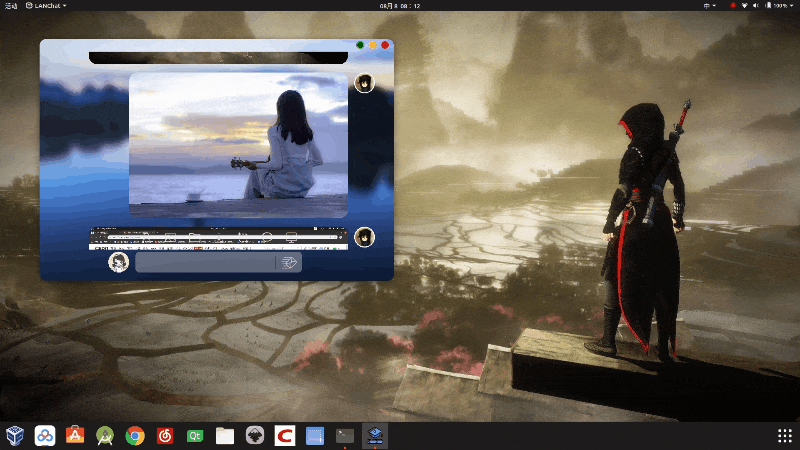Image resolution: width=800 pixels, height=450 pixels.
Task: Click the yellow window button of LANChat
Action: tap(372, 45)
